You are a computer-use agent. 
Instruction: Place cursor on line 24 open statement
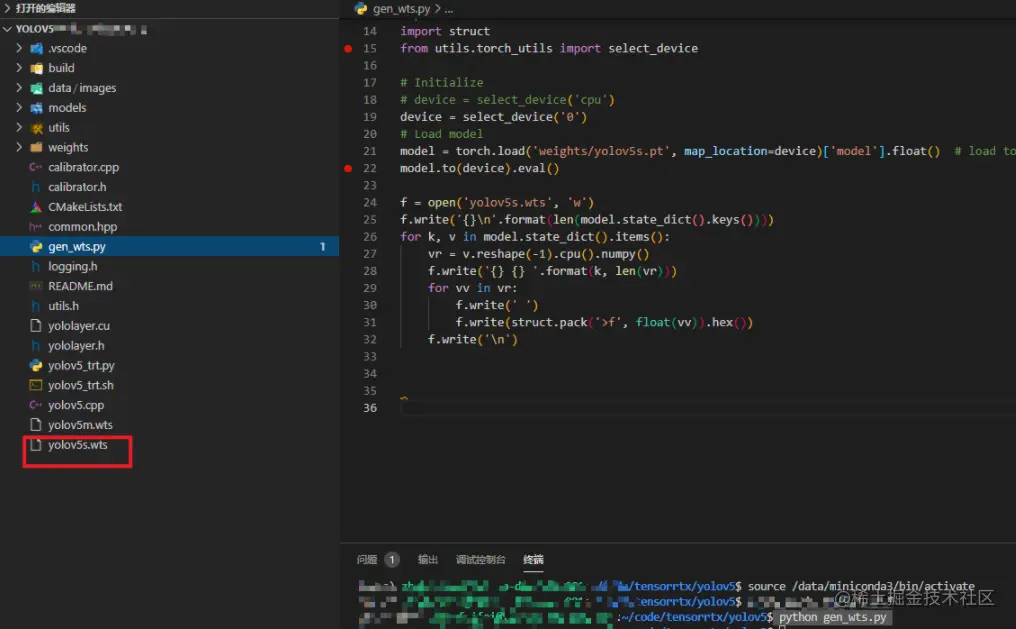click(497, 203)
